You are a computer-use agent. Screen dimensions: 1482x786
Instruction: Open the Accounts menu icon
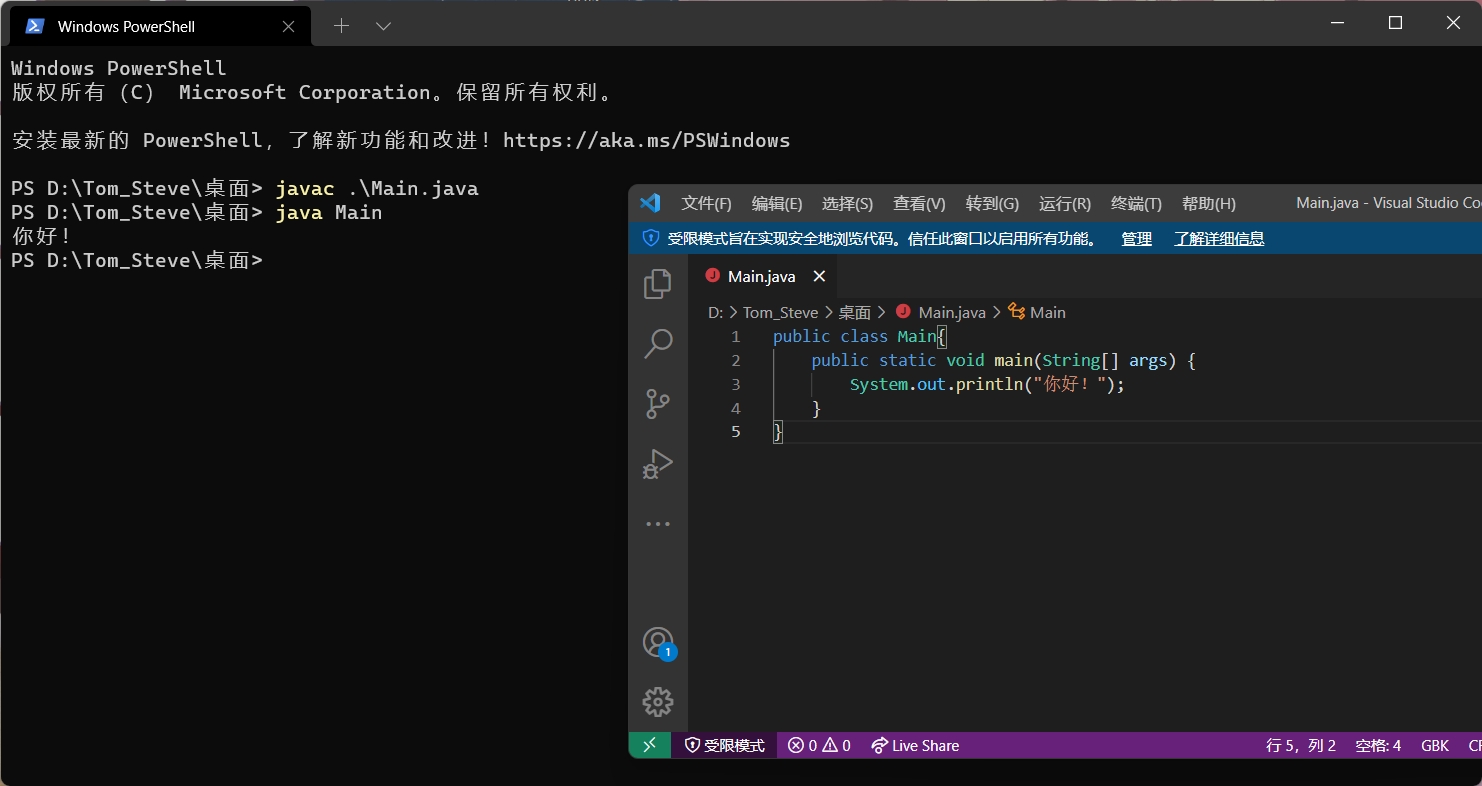tap(657, 642)
